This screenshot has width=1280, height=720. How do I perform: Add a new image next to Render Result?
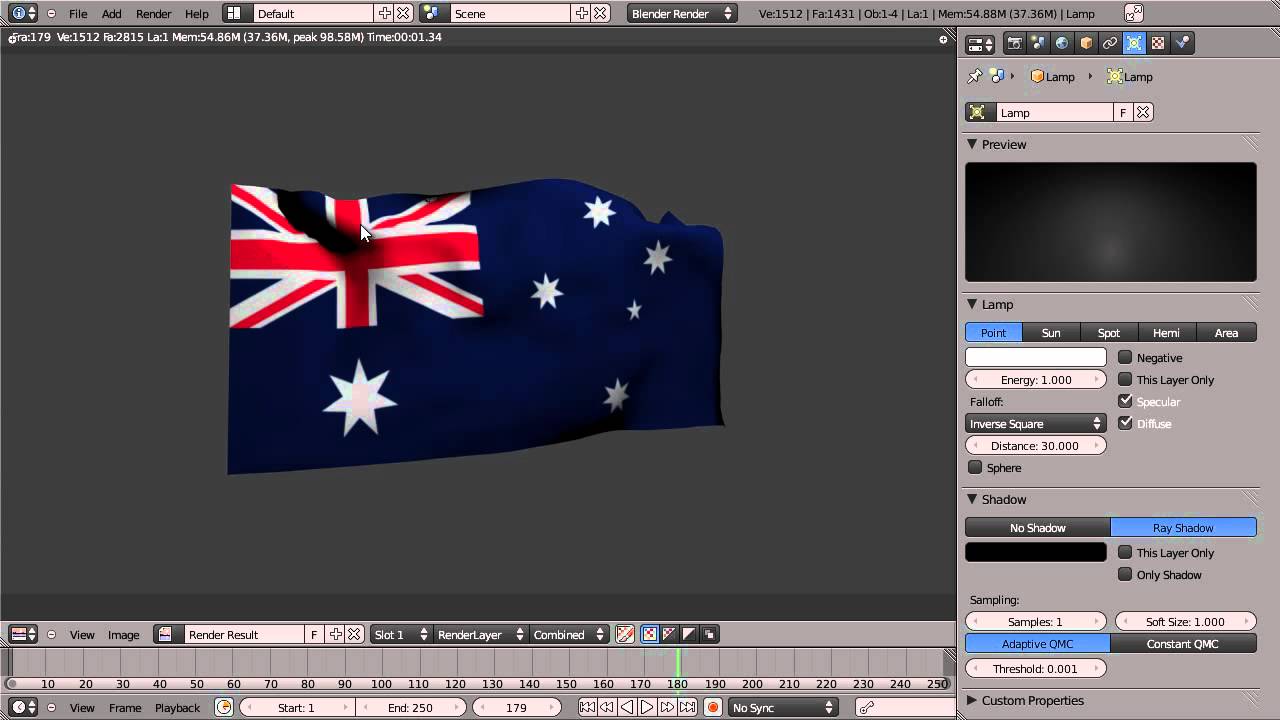coord(336,634)
